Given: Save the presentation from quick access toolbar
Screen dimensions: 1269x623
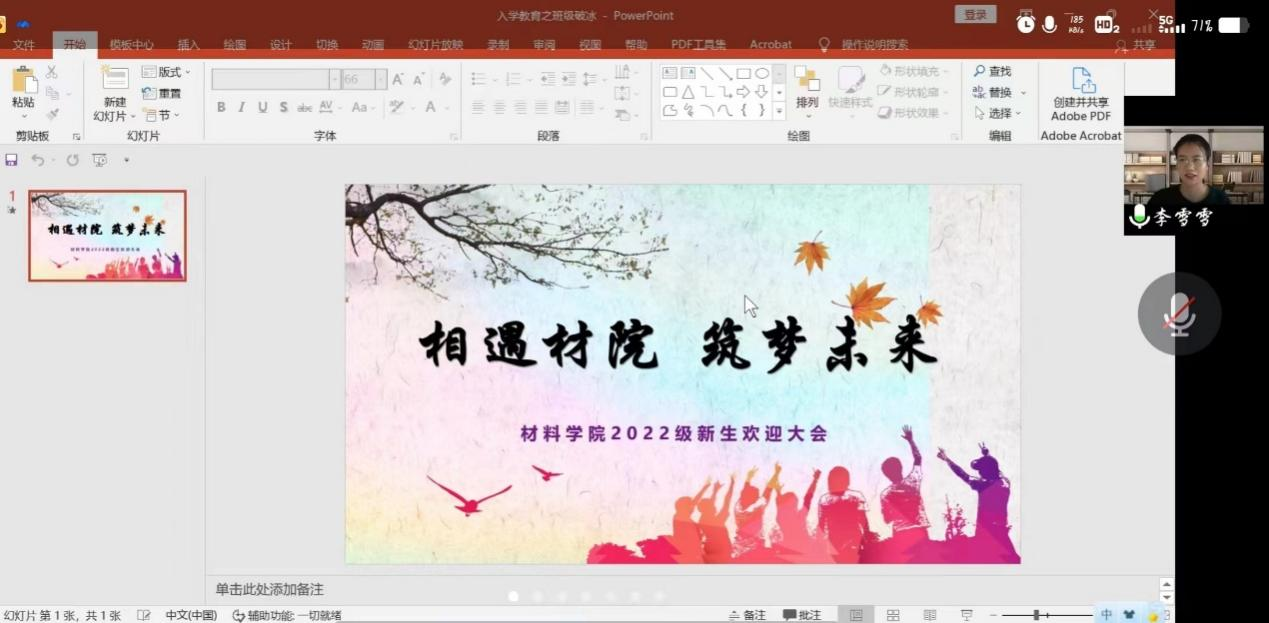Looking at the screenshot, I should tap(12, 160).
